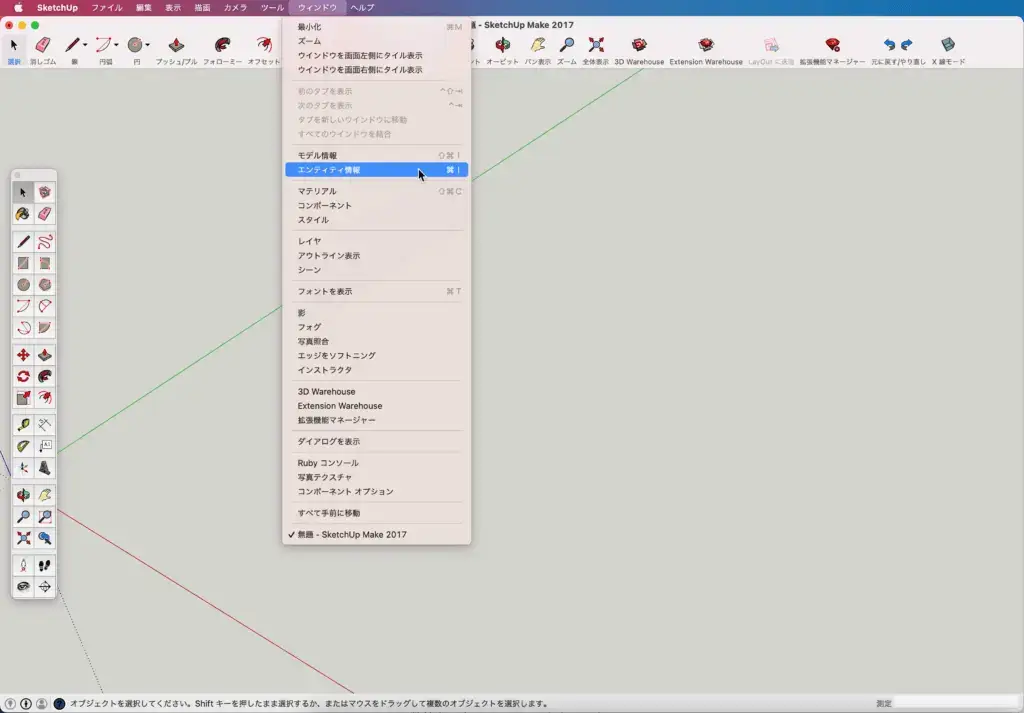The image size is (1024, 713).
Task: Open 影 (Shadows) from the Window menu
Action: tap(377, 313)
